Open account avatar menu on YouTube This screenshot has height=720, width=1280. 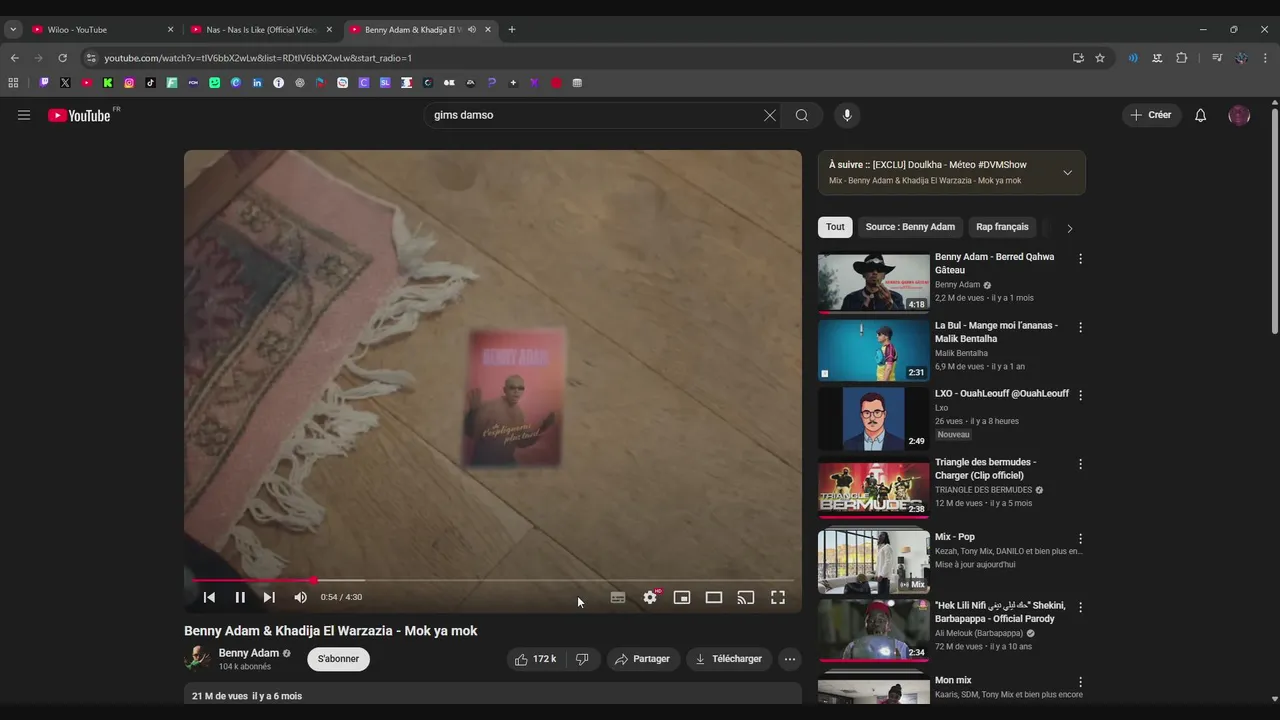click(x=1239, y=115)
